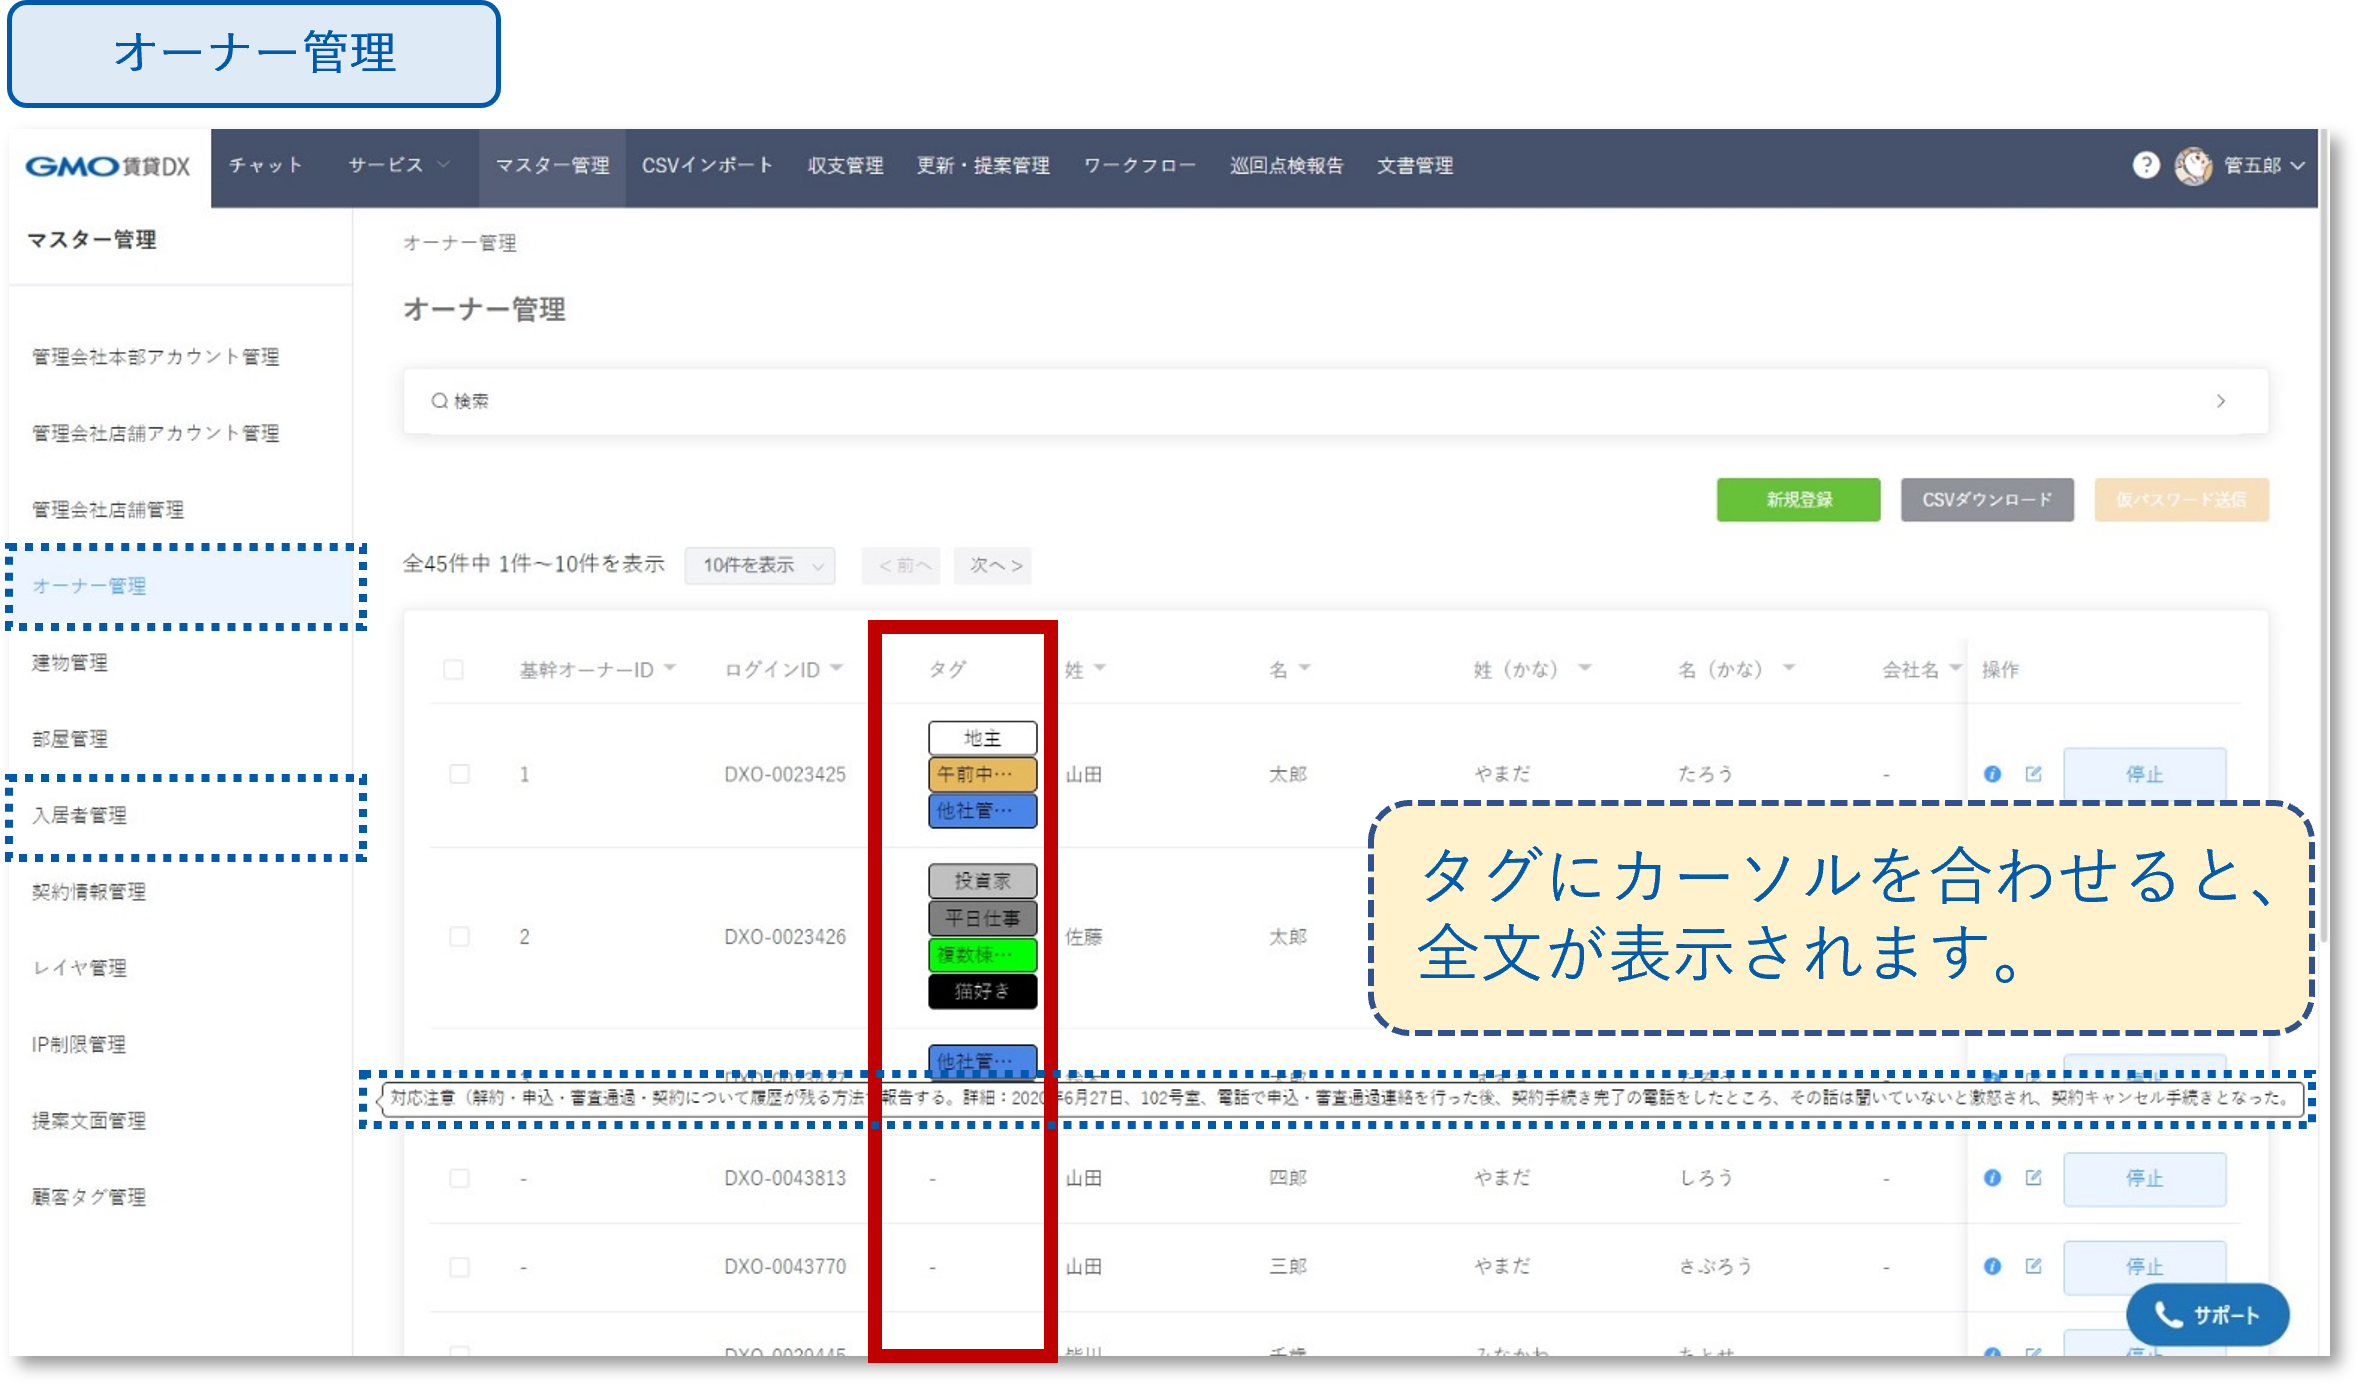This screenshot has height=1385, width=2359.
Task: Open the info icon for owner DXO-0023425
Action: pos(1992,773)
